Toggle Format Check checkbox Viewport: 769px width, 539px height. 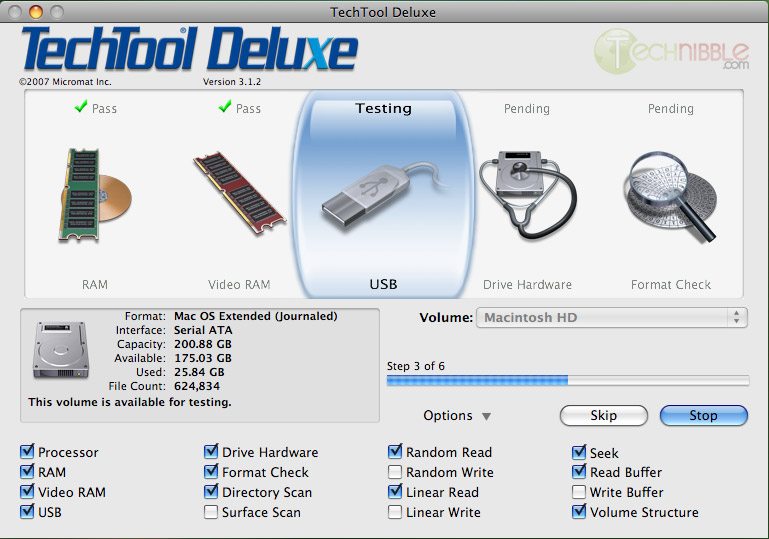click(211, 472)
